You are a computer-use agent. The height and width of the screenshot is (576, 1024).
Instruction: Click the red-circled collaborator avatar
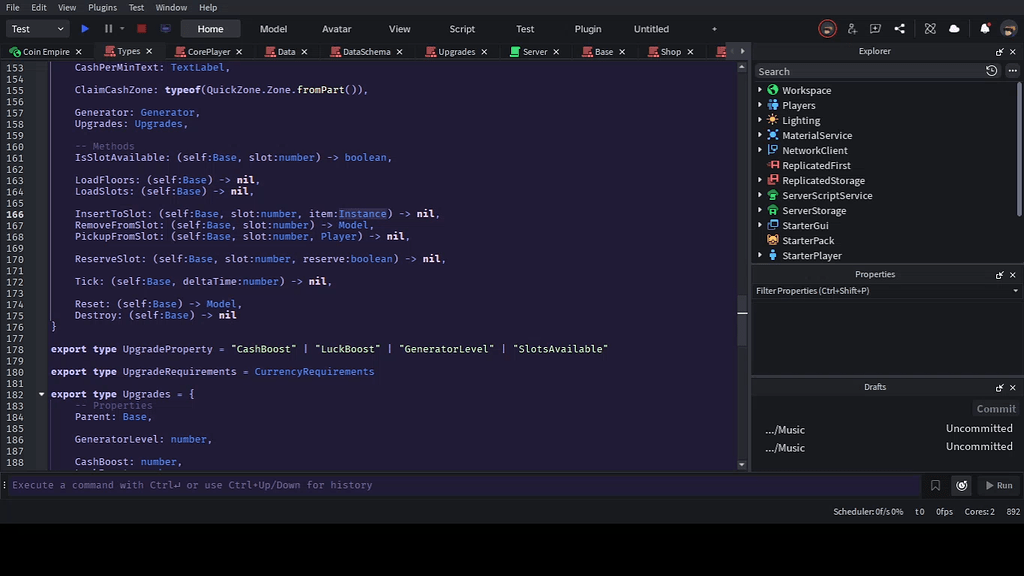827,29
